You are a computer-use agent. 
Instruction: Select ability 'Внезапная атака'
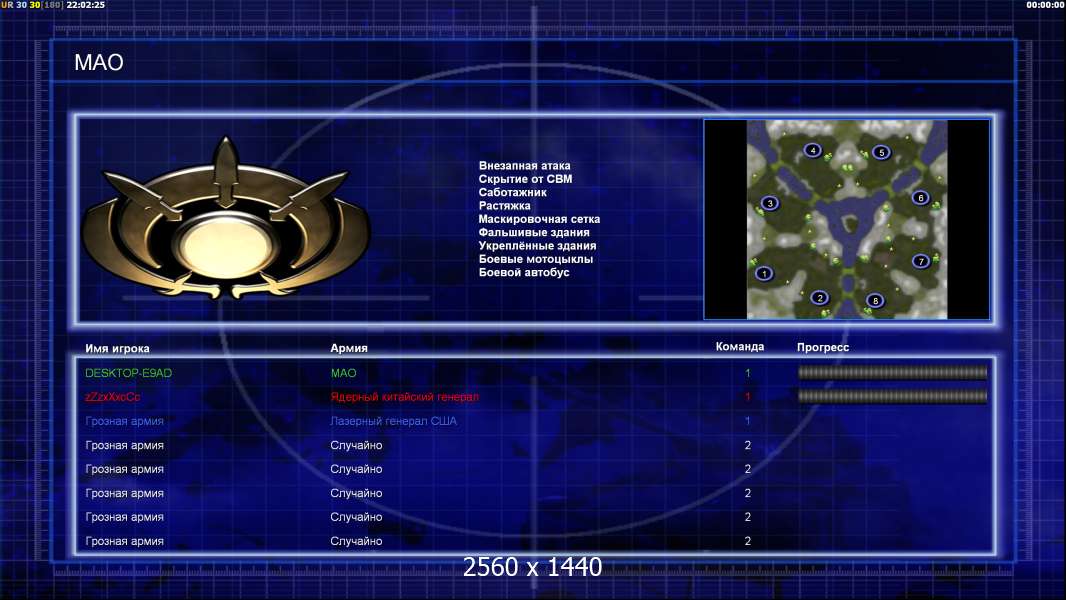pos(524,166)
